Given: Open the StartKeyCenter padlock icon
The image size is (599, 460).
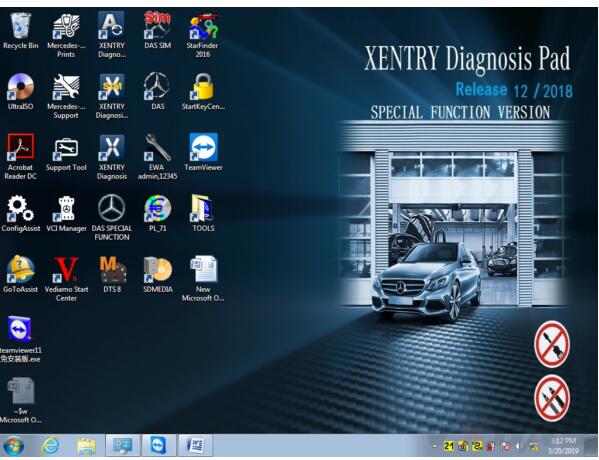Looking at the screenshot, I should (x=203, y=92).
